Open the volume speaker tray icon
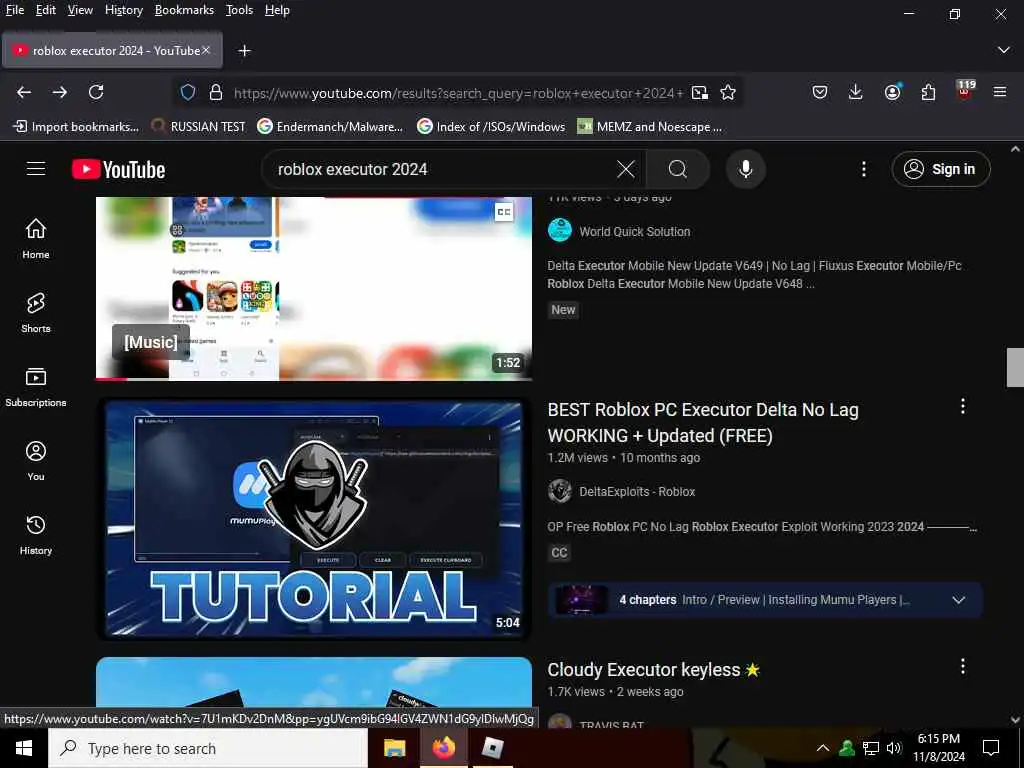This screenshot has width=1024, height=768. (894, 748)
